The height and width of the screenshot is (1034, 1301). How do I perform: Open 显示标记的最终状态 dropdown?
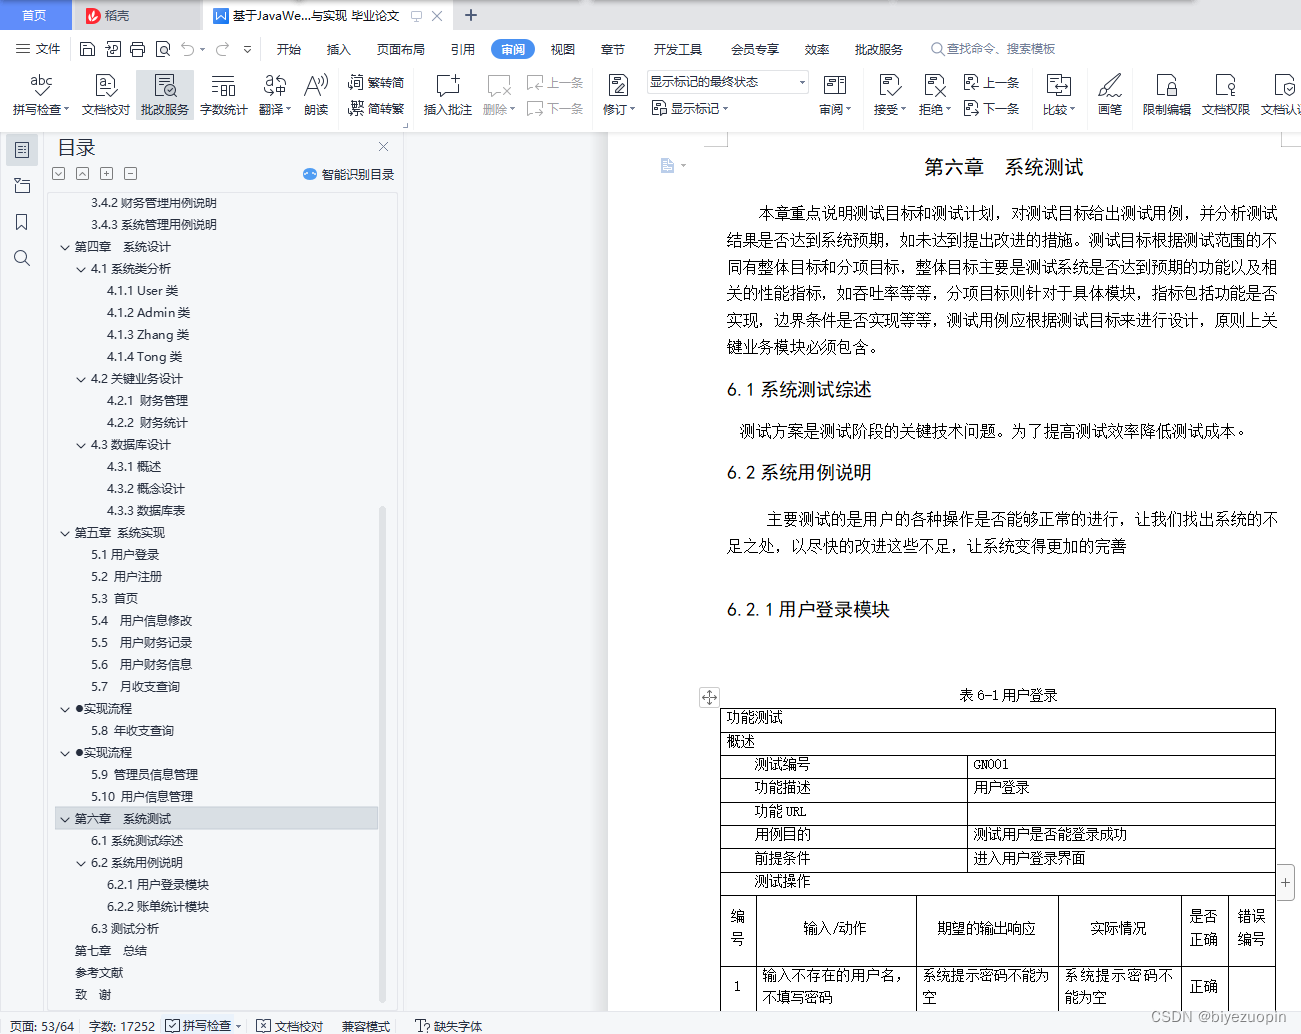pos(727,82)
